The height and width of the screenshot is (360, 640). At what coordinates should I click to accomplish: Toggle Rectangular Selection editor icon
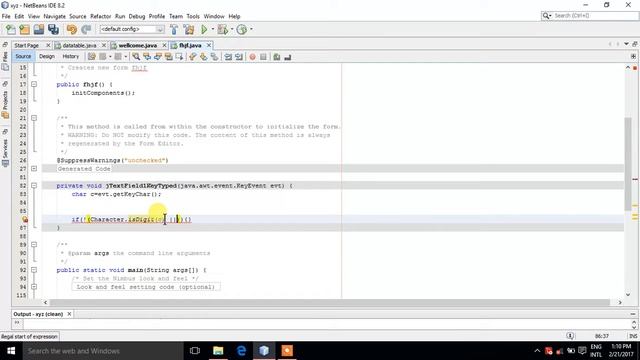(x=179, y=57)
